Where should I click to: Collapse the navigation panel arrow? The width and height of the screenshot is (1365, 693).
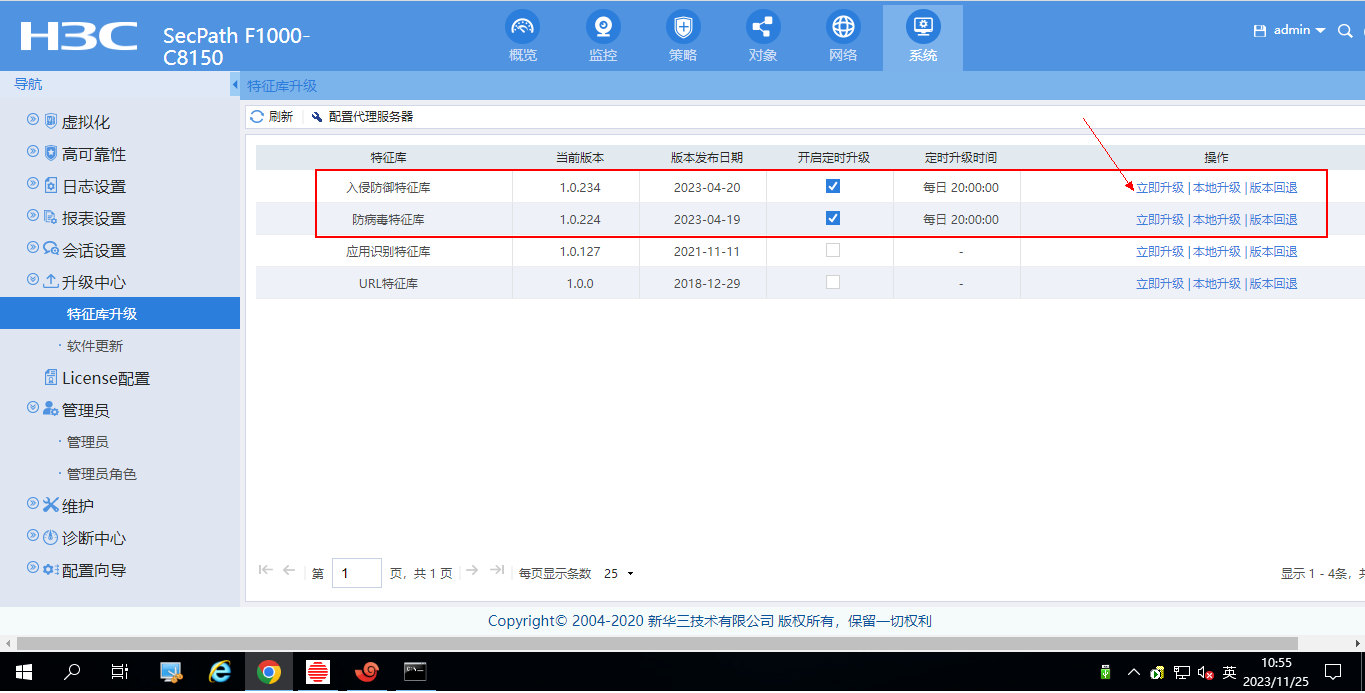click(x=235, y=85)
